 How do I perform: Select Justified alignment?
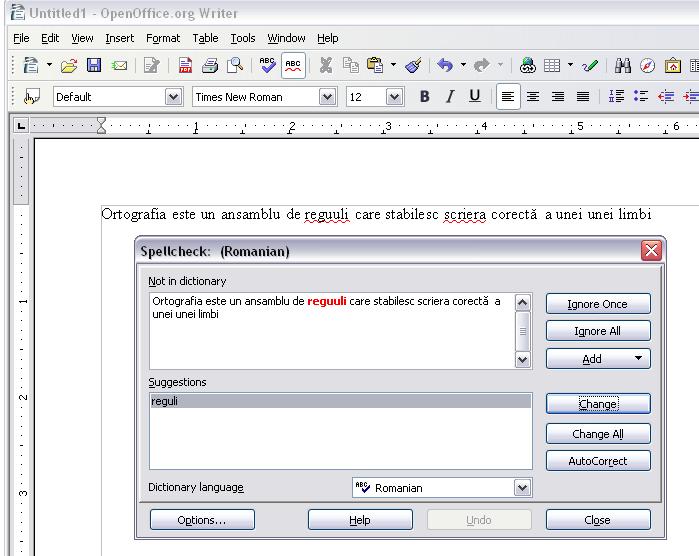click(583, 96)
